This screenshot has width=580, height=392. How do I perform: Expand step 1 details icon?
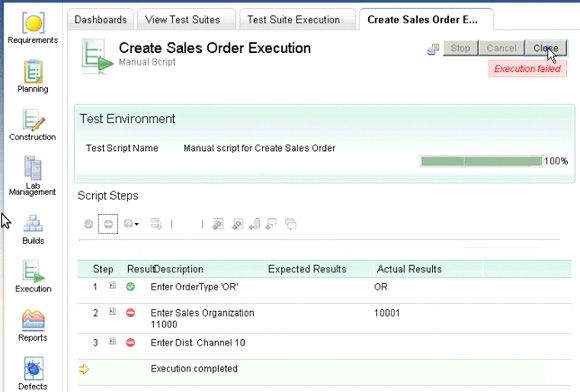coord(112,285)
